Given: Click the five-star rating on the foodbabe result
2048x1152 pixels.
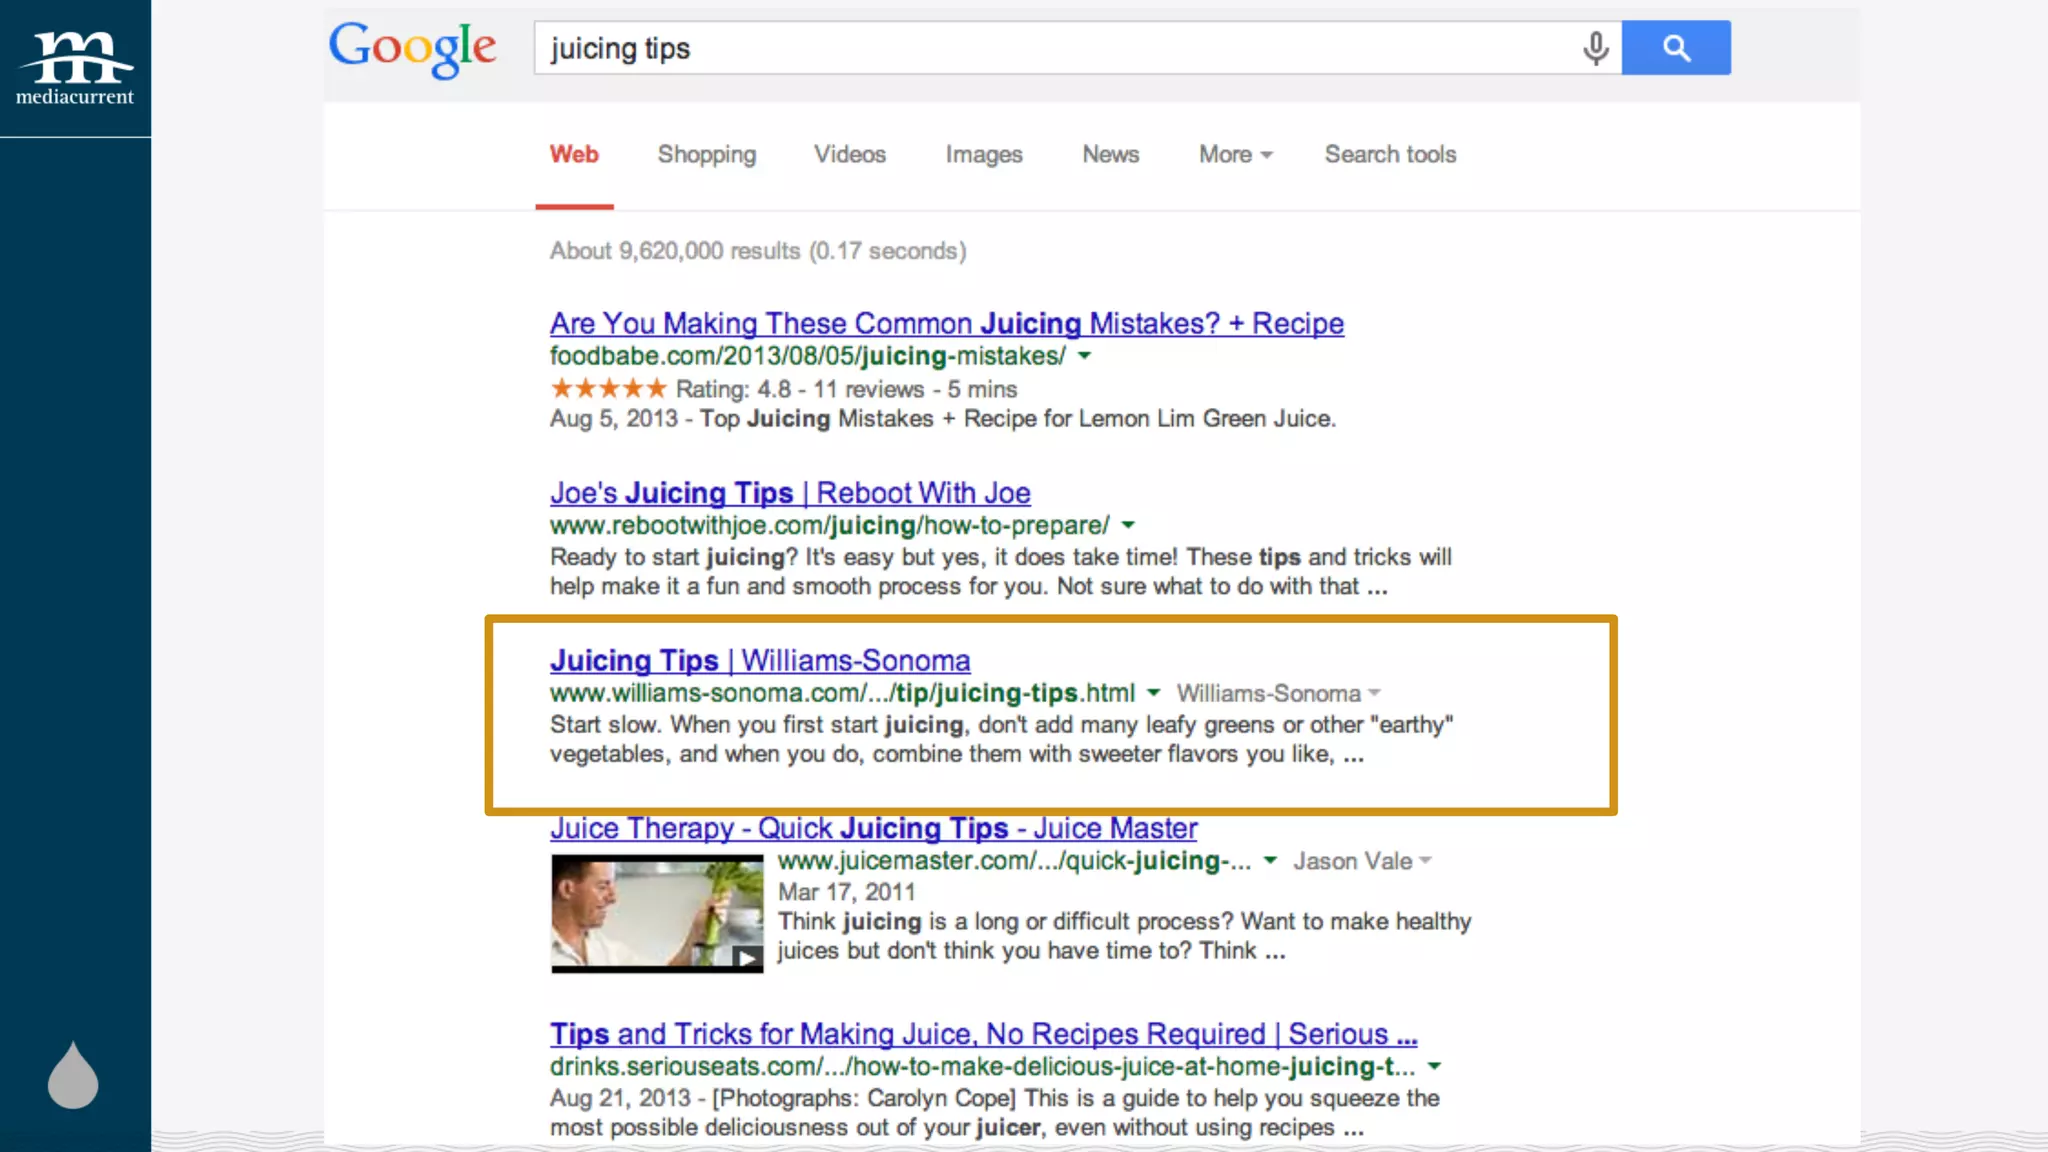Looking at the screenshot, I should tap(607, 389).
